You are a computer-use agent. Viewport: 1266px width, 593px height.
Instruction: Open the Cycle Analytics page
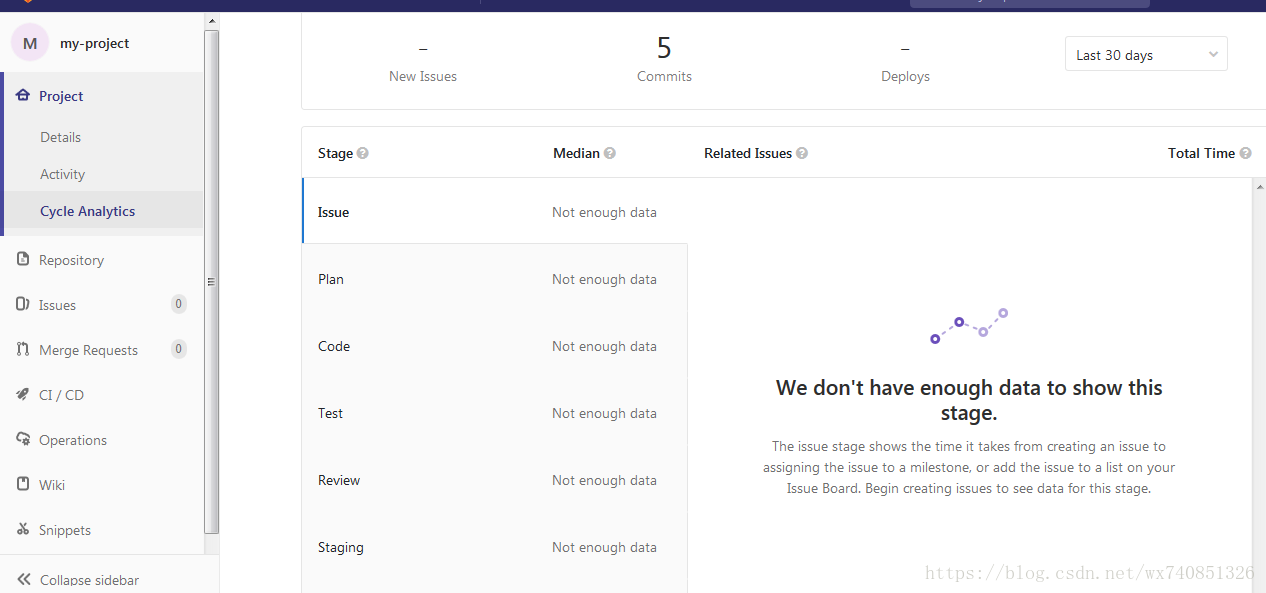[88, 211]
